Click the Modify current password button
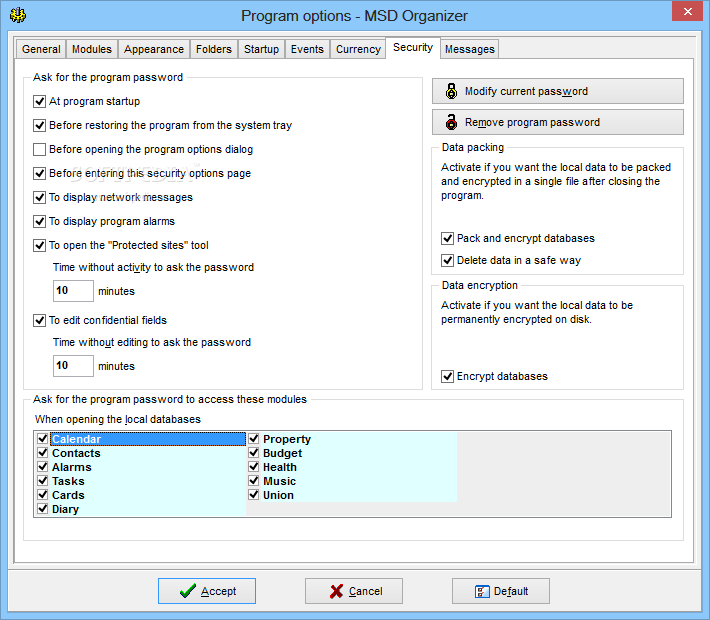Image resolution: width=710 pixels, height=620 pixels. (558, 91)
